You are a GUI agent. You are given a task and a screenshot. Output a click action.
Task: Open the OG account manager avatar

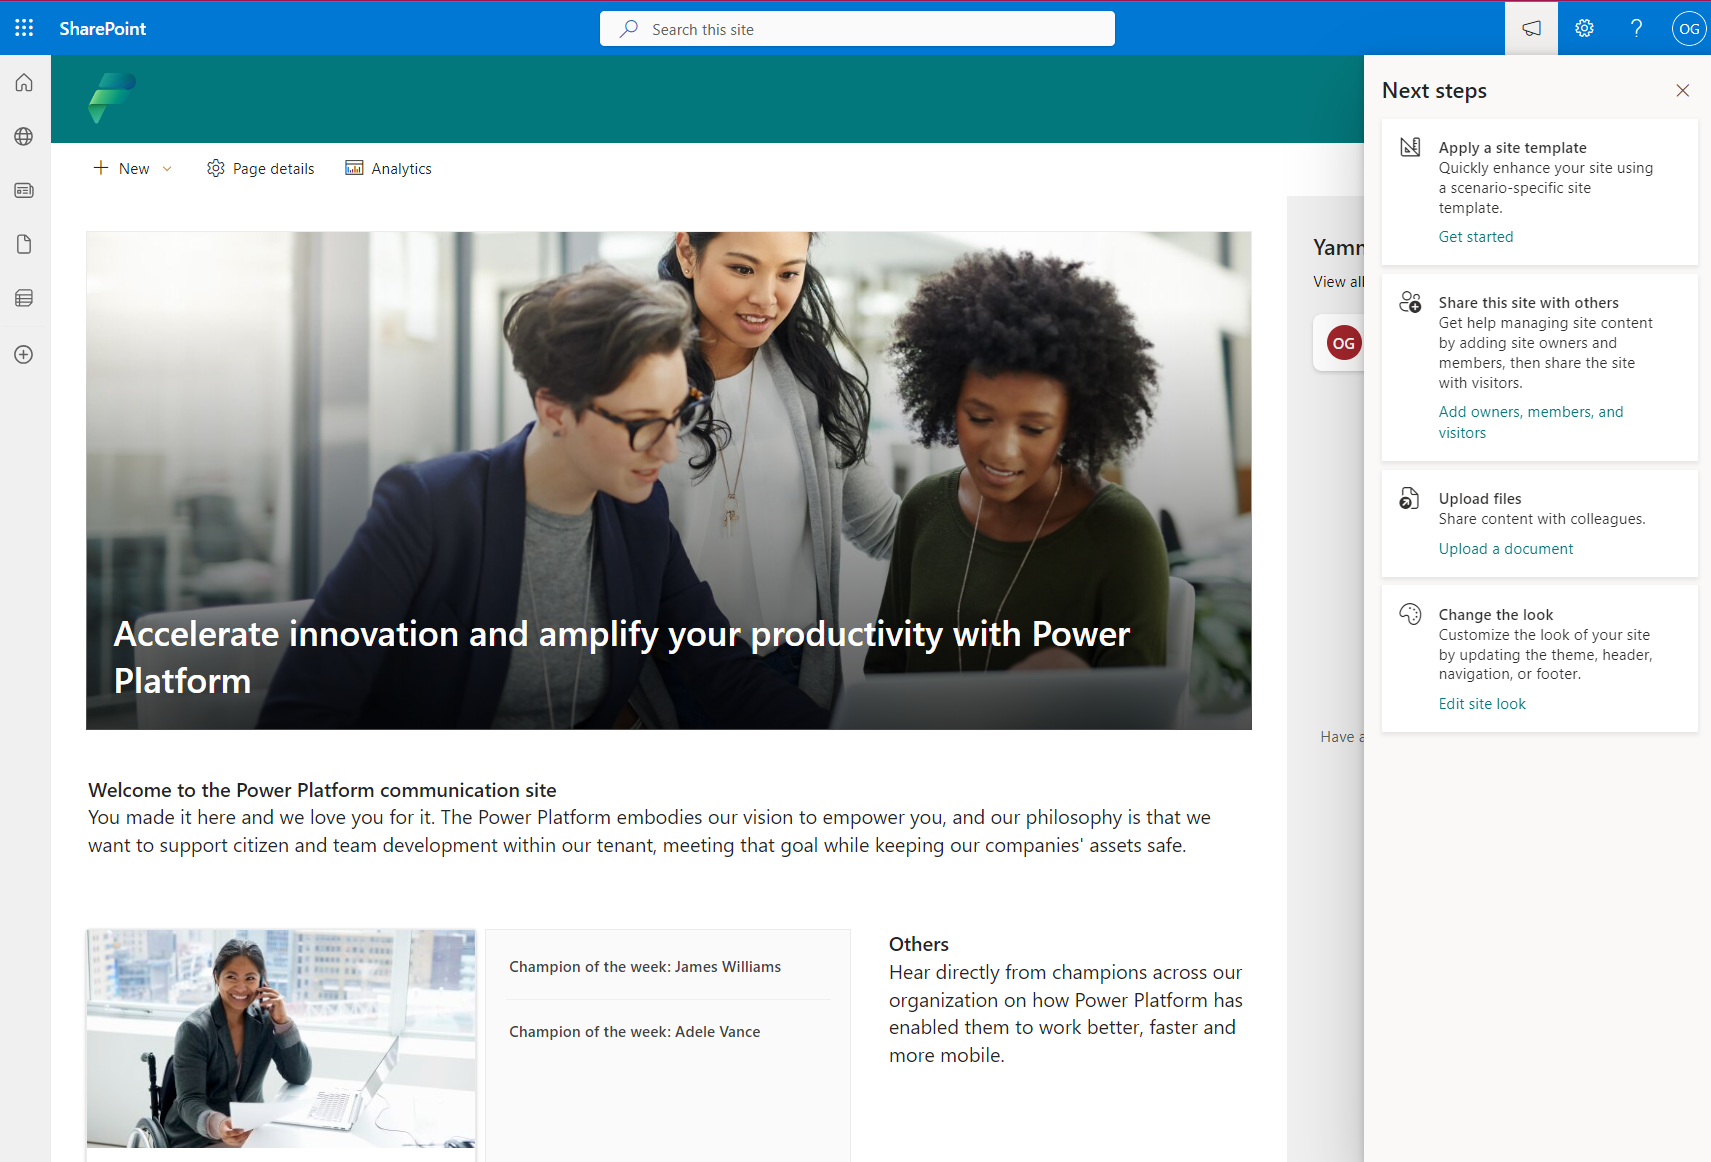click(x=1688, y=28)
